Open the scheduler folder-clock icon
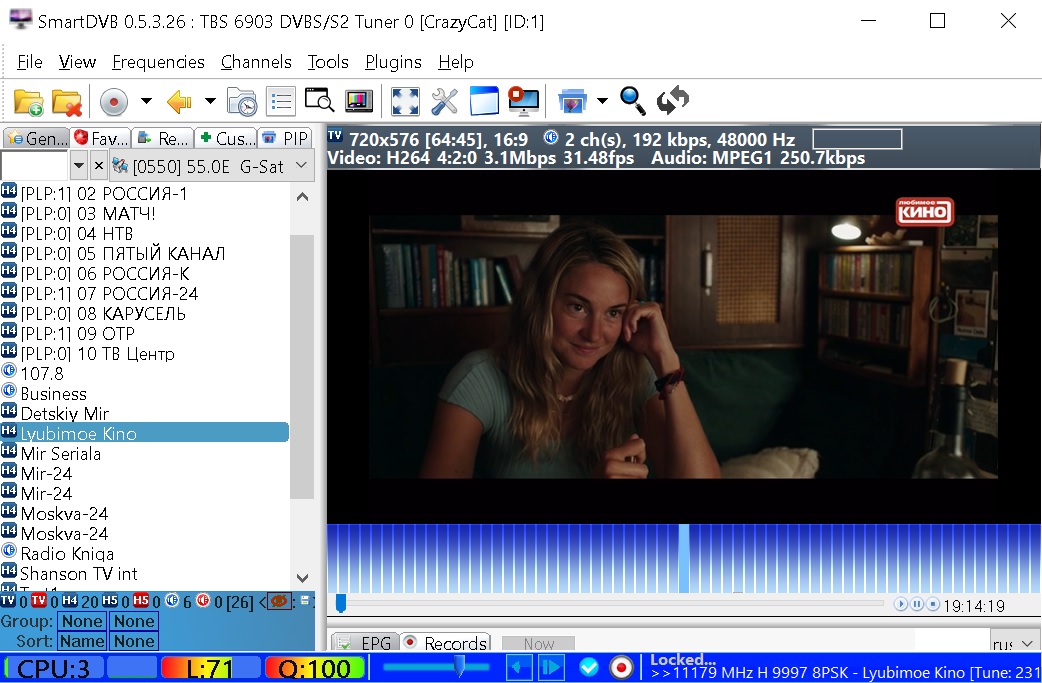Image resolution: width=1042 pixels, height=683 pixels. 241,102
